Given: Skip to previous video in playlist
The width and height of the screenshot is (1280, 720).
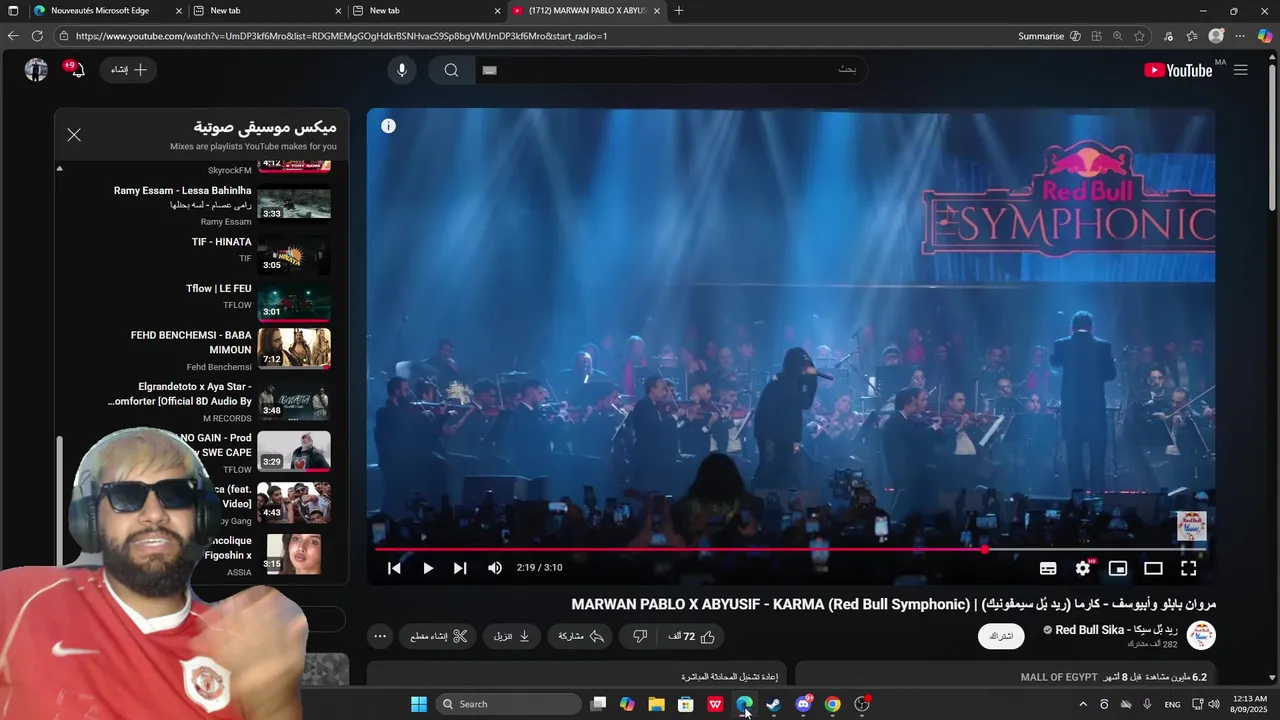Looking at the screenshot, I should (x=394, y=568).
